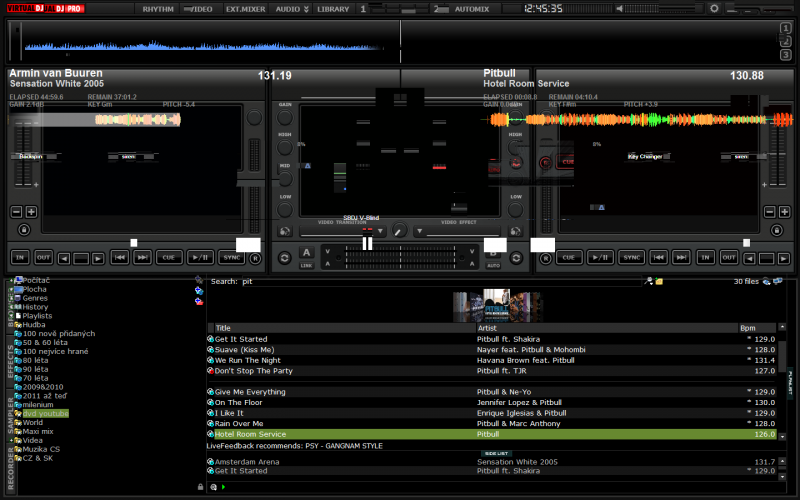Click the favorite star icon above folder icons
The image size is (800, 500).
(x=198, y=280)
